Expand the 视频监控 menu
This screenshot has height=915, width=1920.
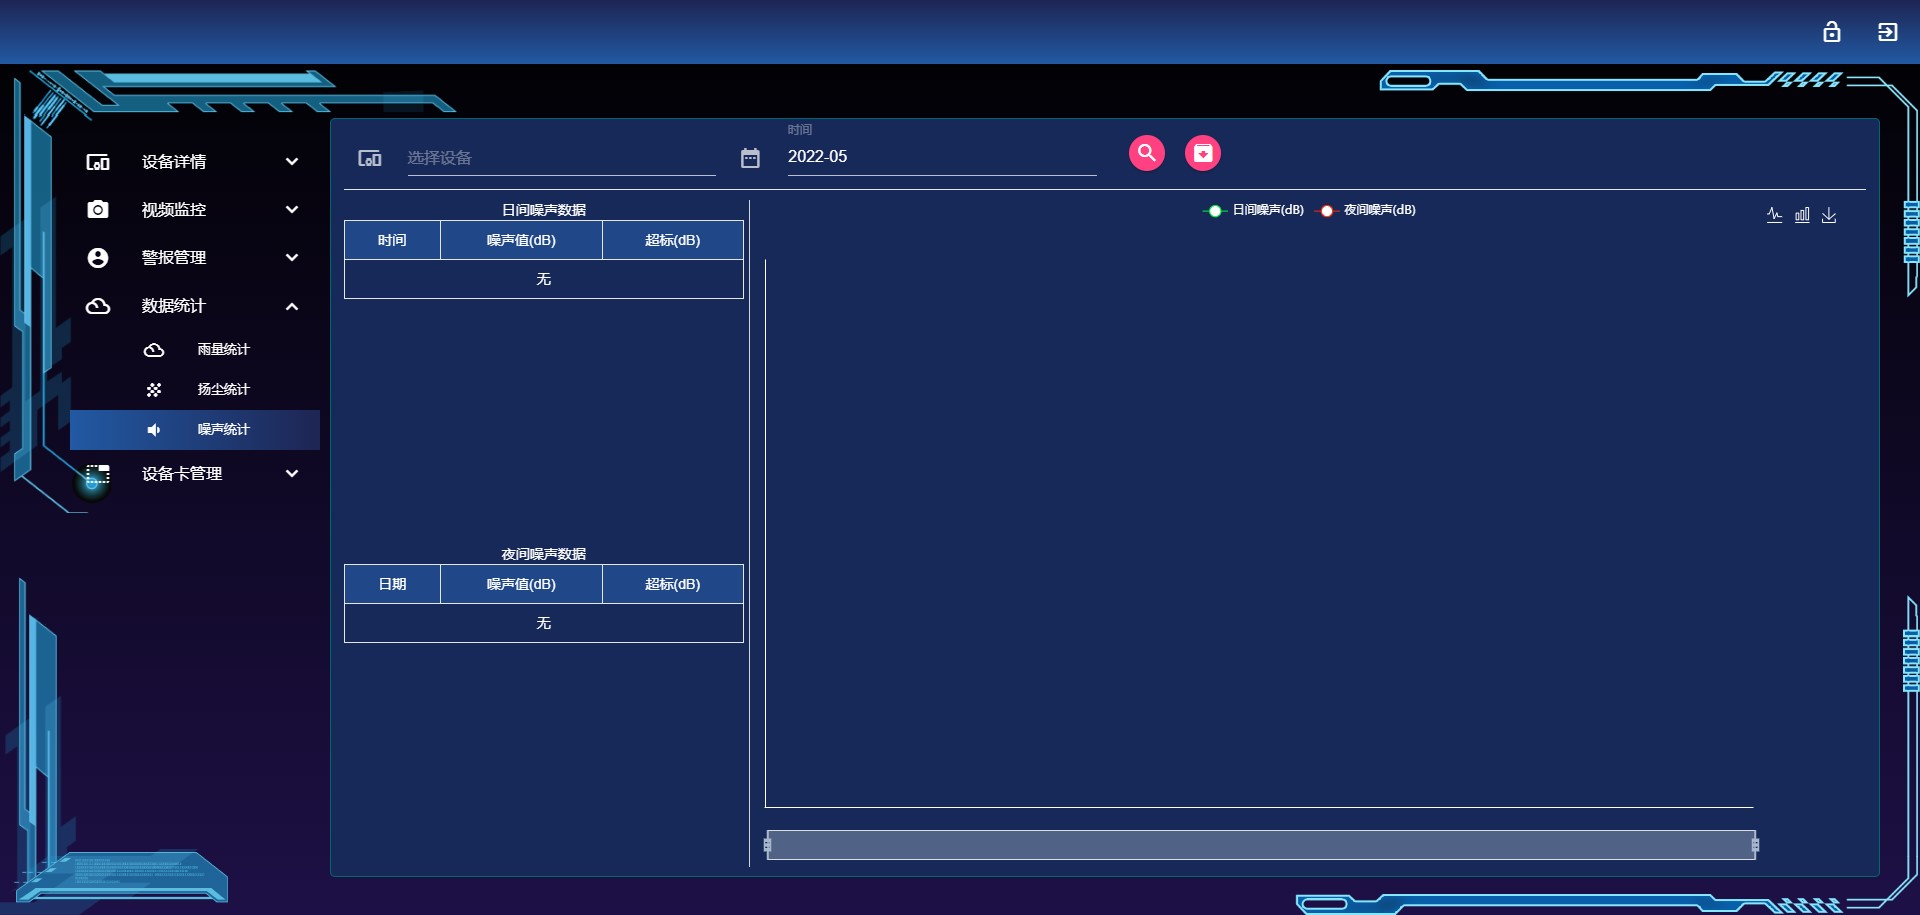pos(193,210)
